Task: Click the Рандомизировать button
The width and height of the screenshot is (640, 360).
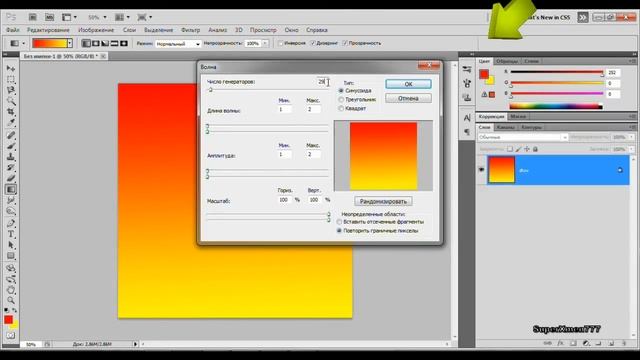Action: pyautogui.click(x=383, y=201)
